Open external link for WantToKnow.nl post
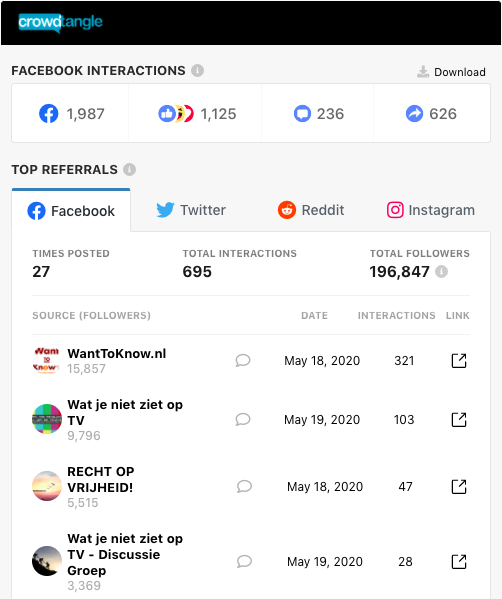The height and width of the screenshot is (599, 502). click(459, 360)
